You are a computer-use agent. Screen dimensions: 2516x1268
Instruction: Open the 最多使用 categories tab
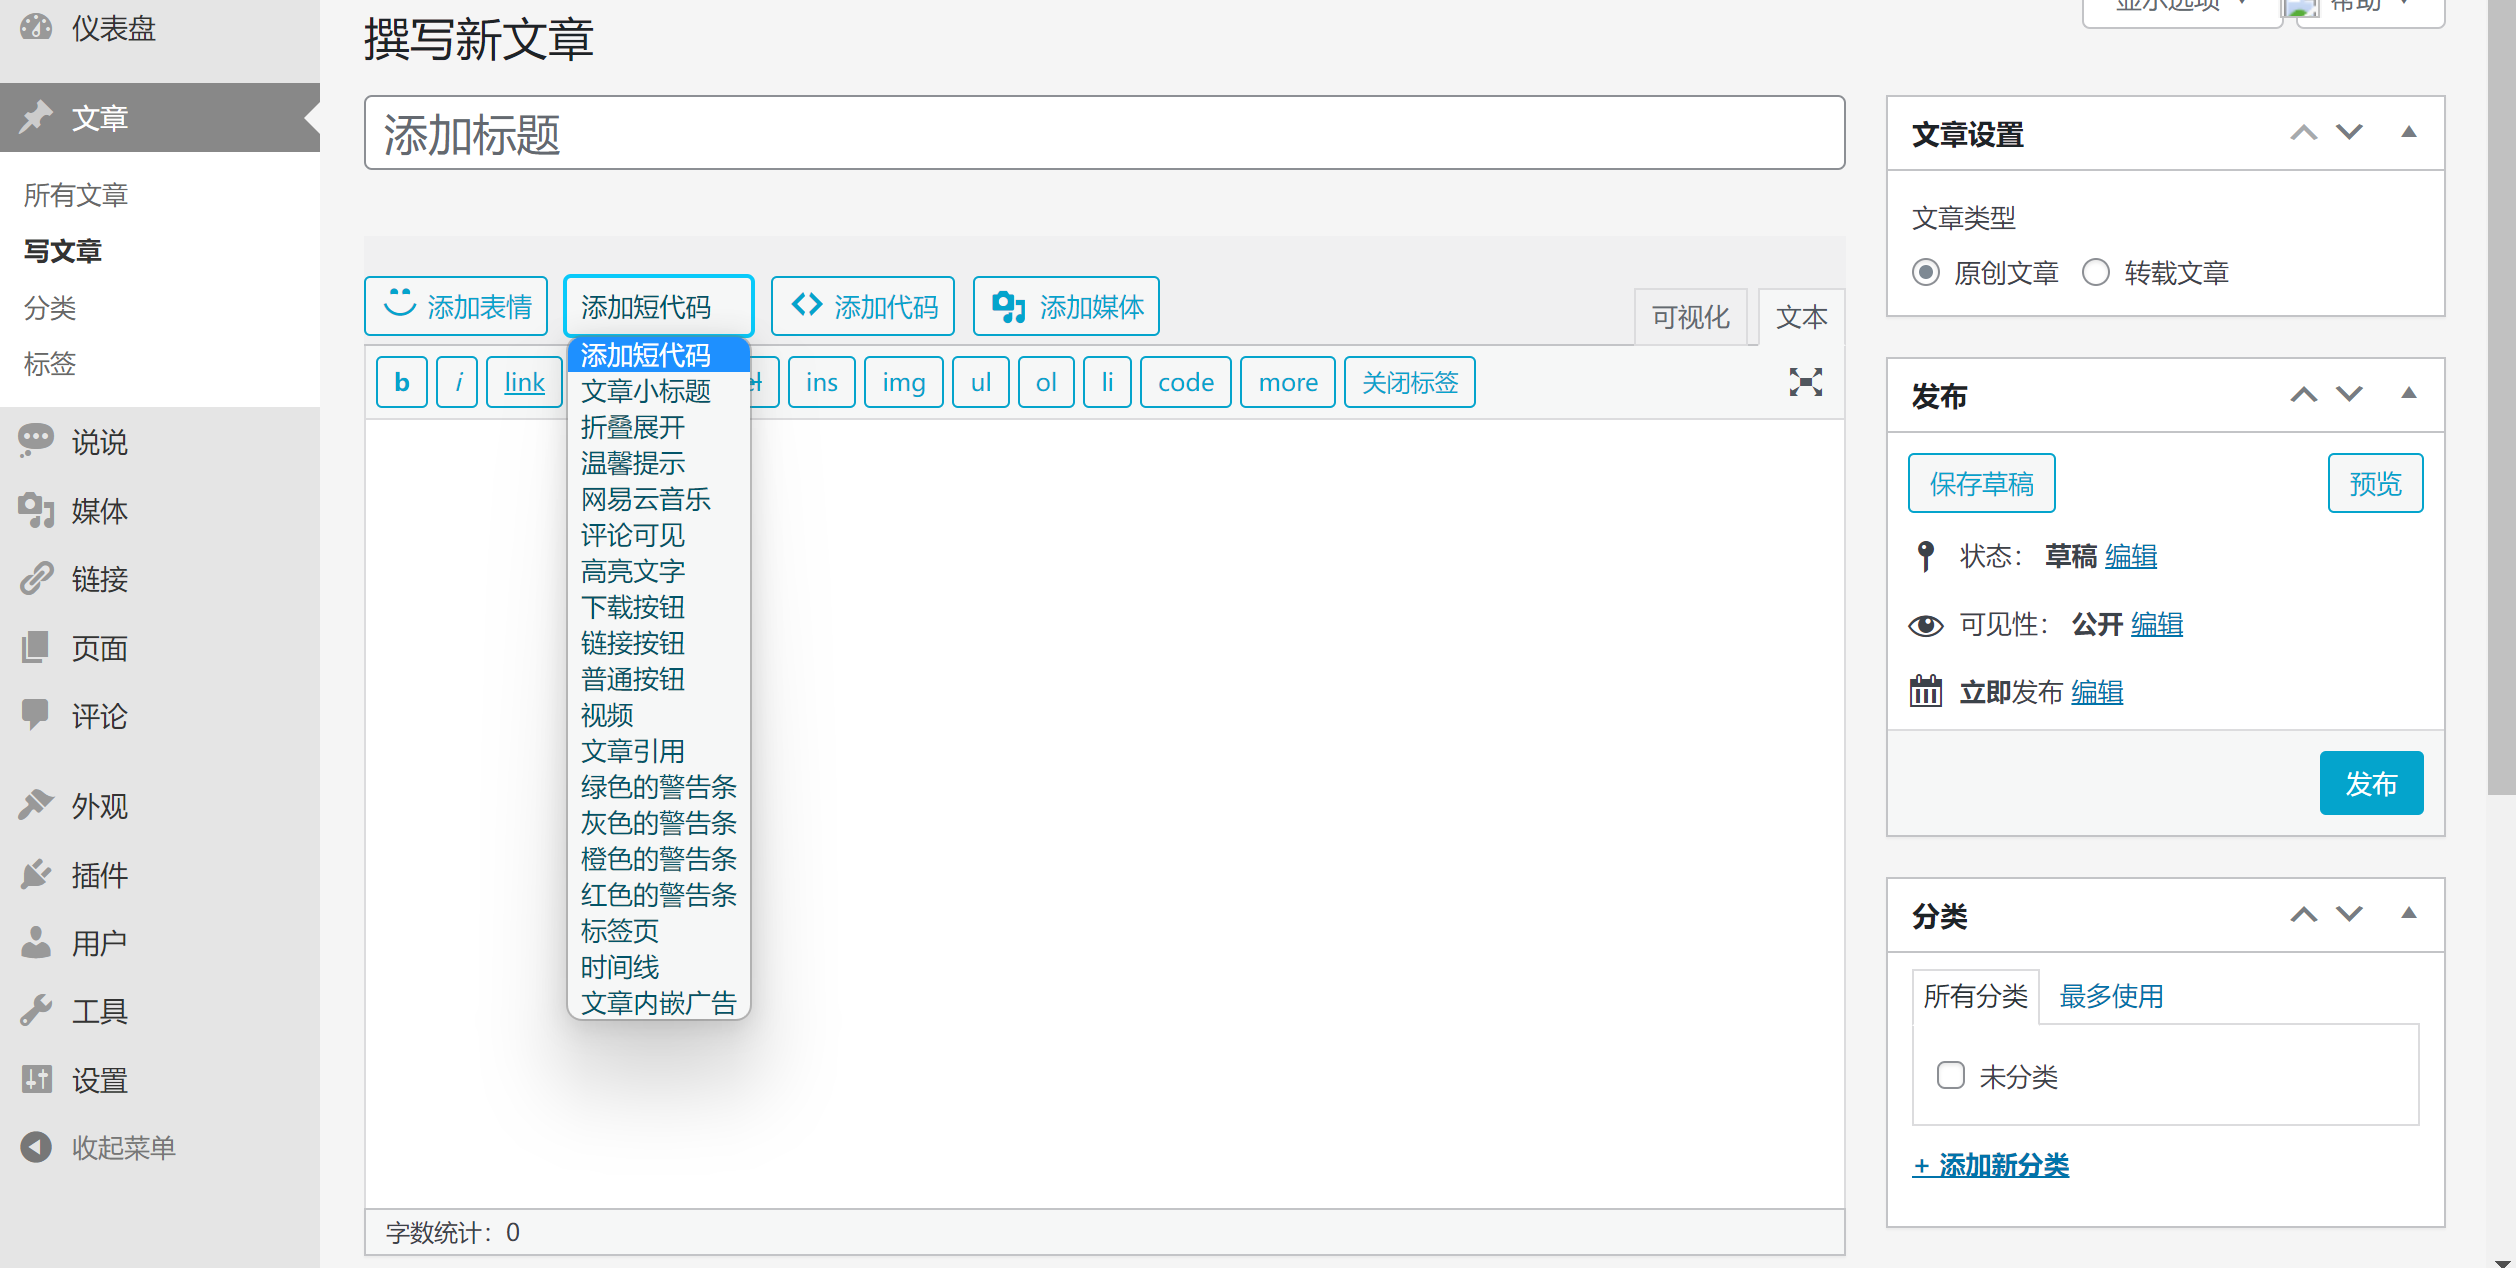[x=2111, y=996]
